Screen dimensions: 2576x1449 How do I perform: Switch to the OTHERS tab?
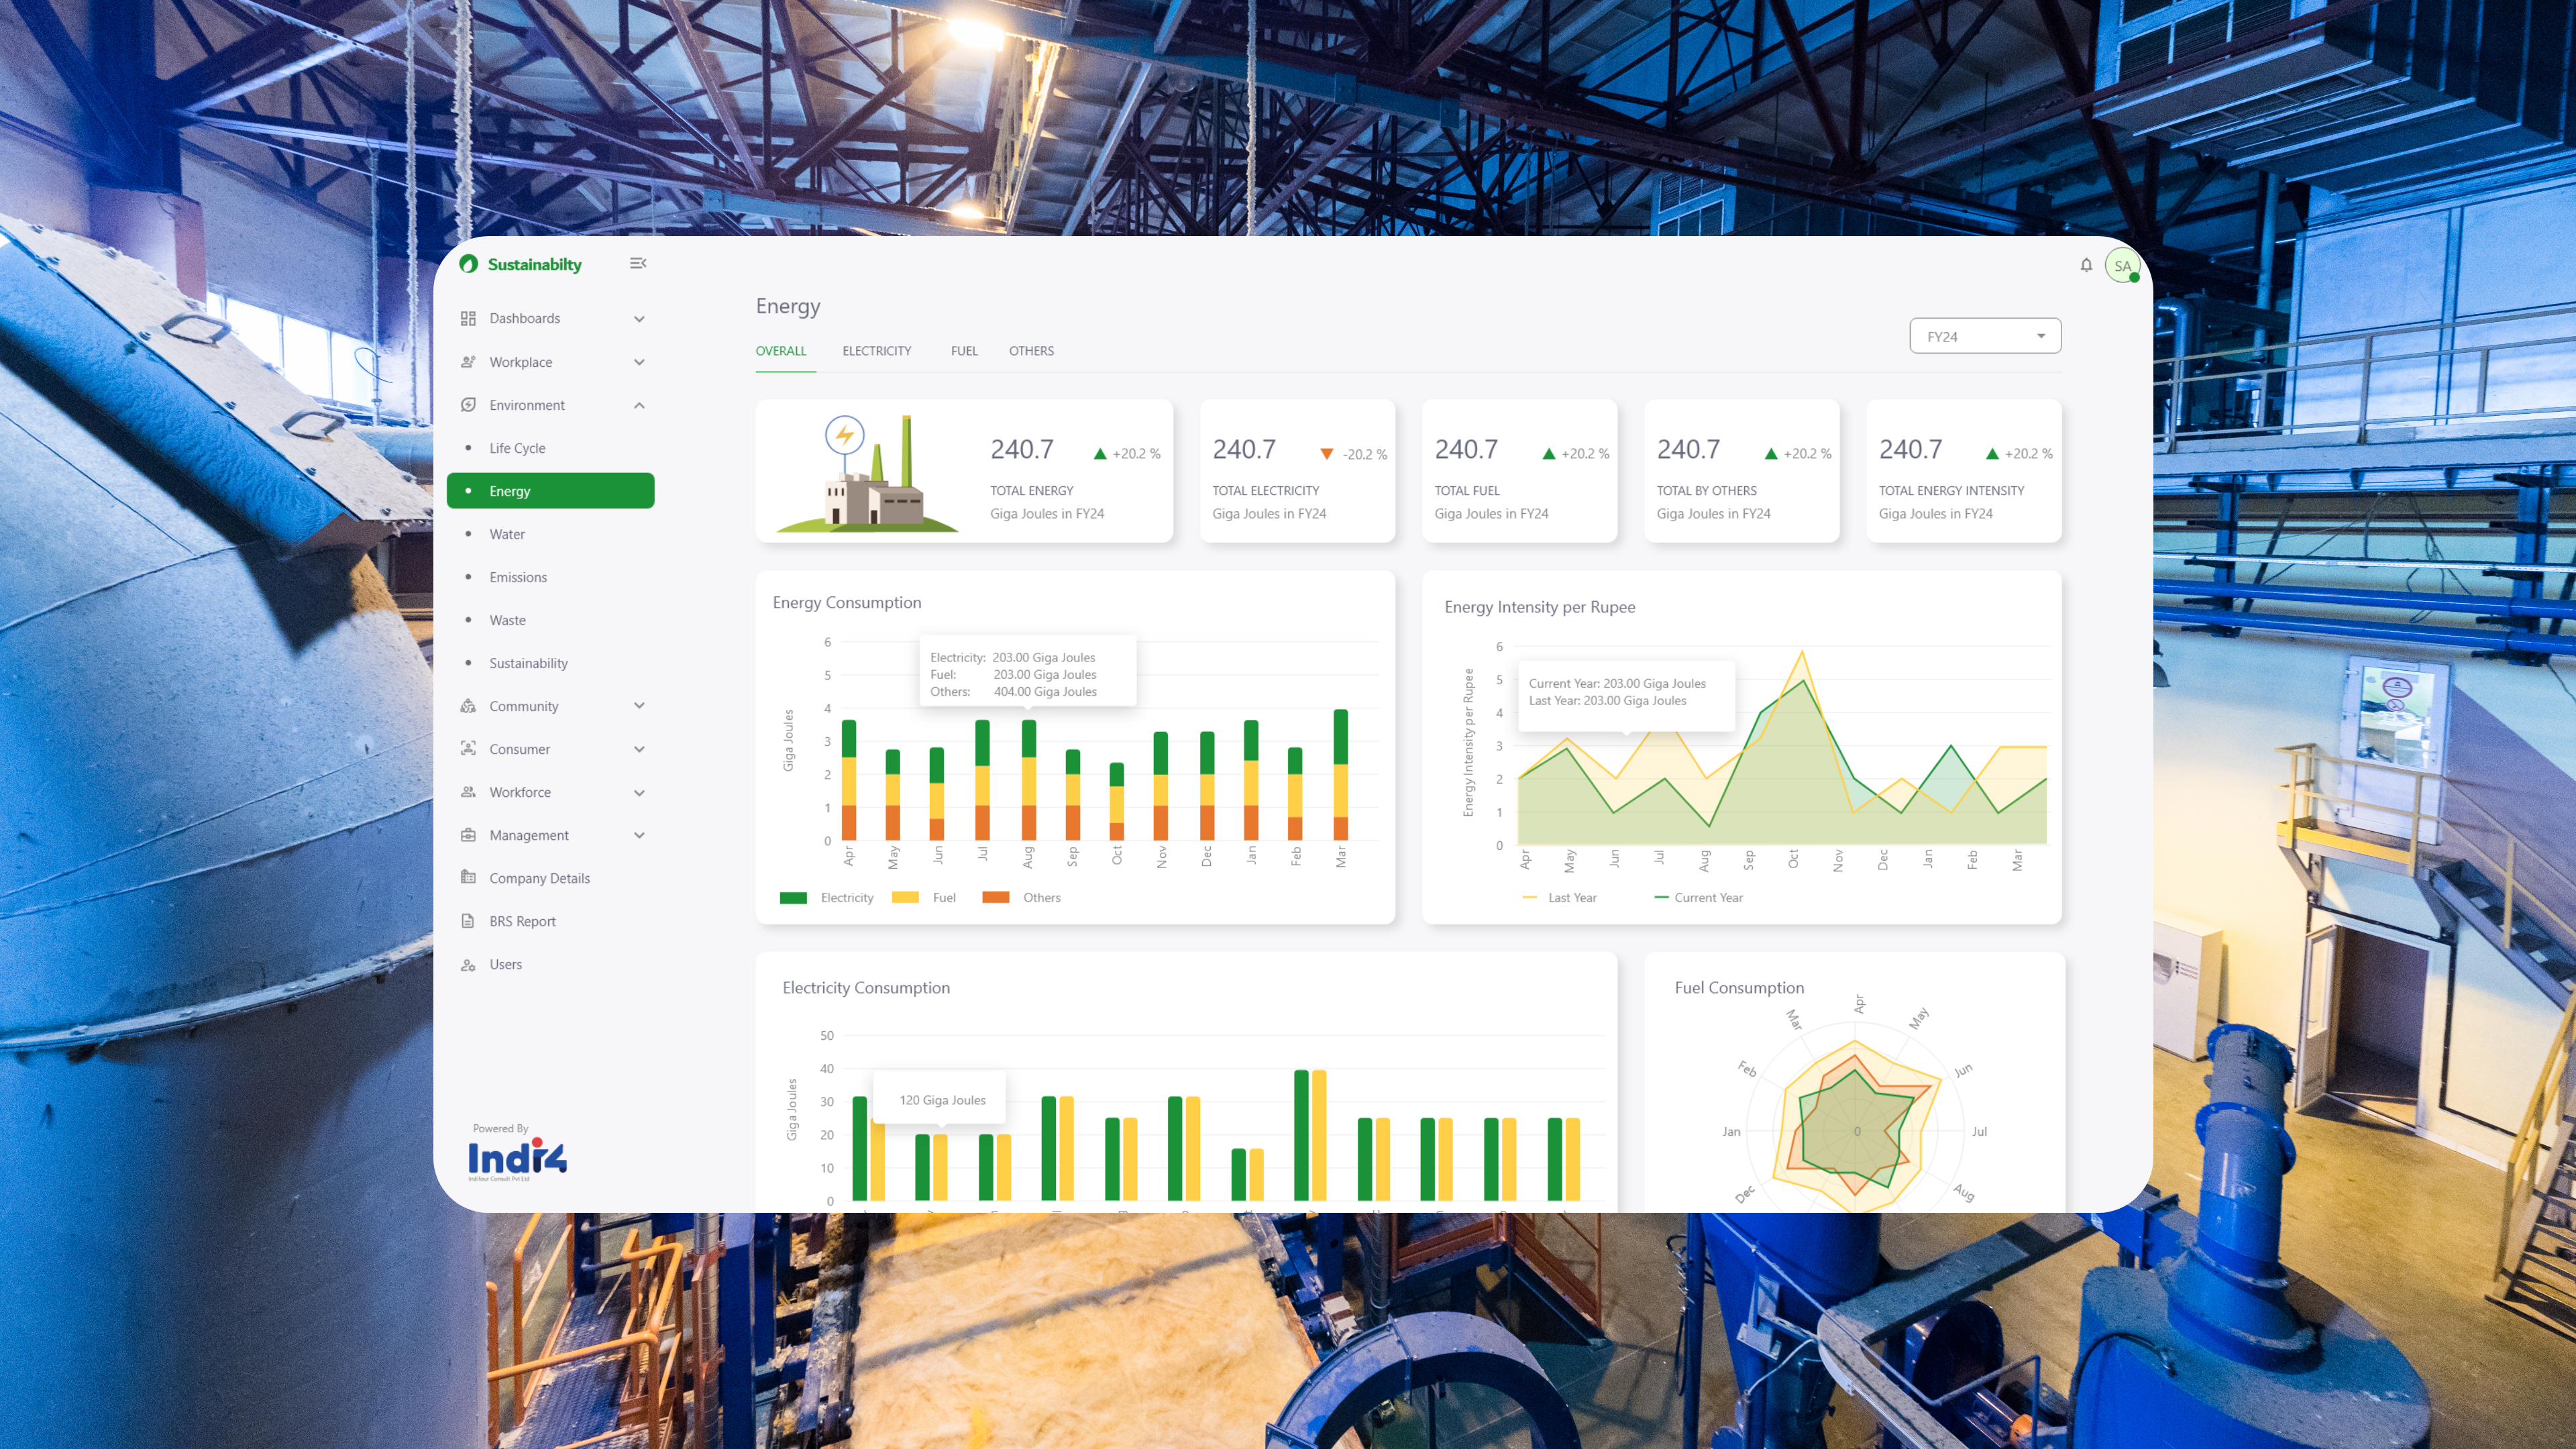[x=1031, y=351]
